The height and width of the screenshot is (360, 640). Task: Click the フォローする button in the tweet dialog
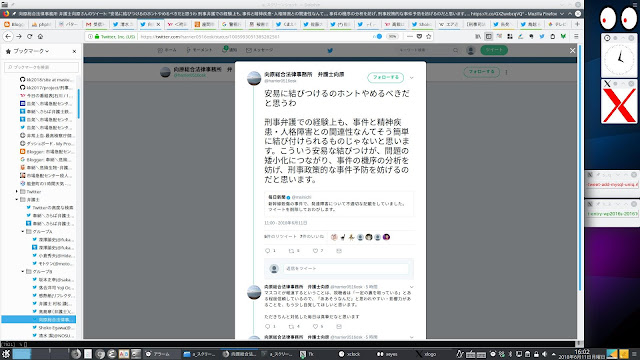[x=386, y=78]
